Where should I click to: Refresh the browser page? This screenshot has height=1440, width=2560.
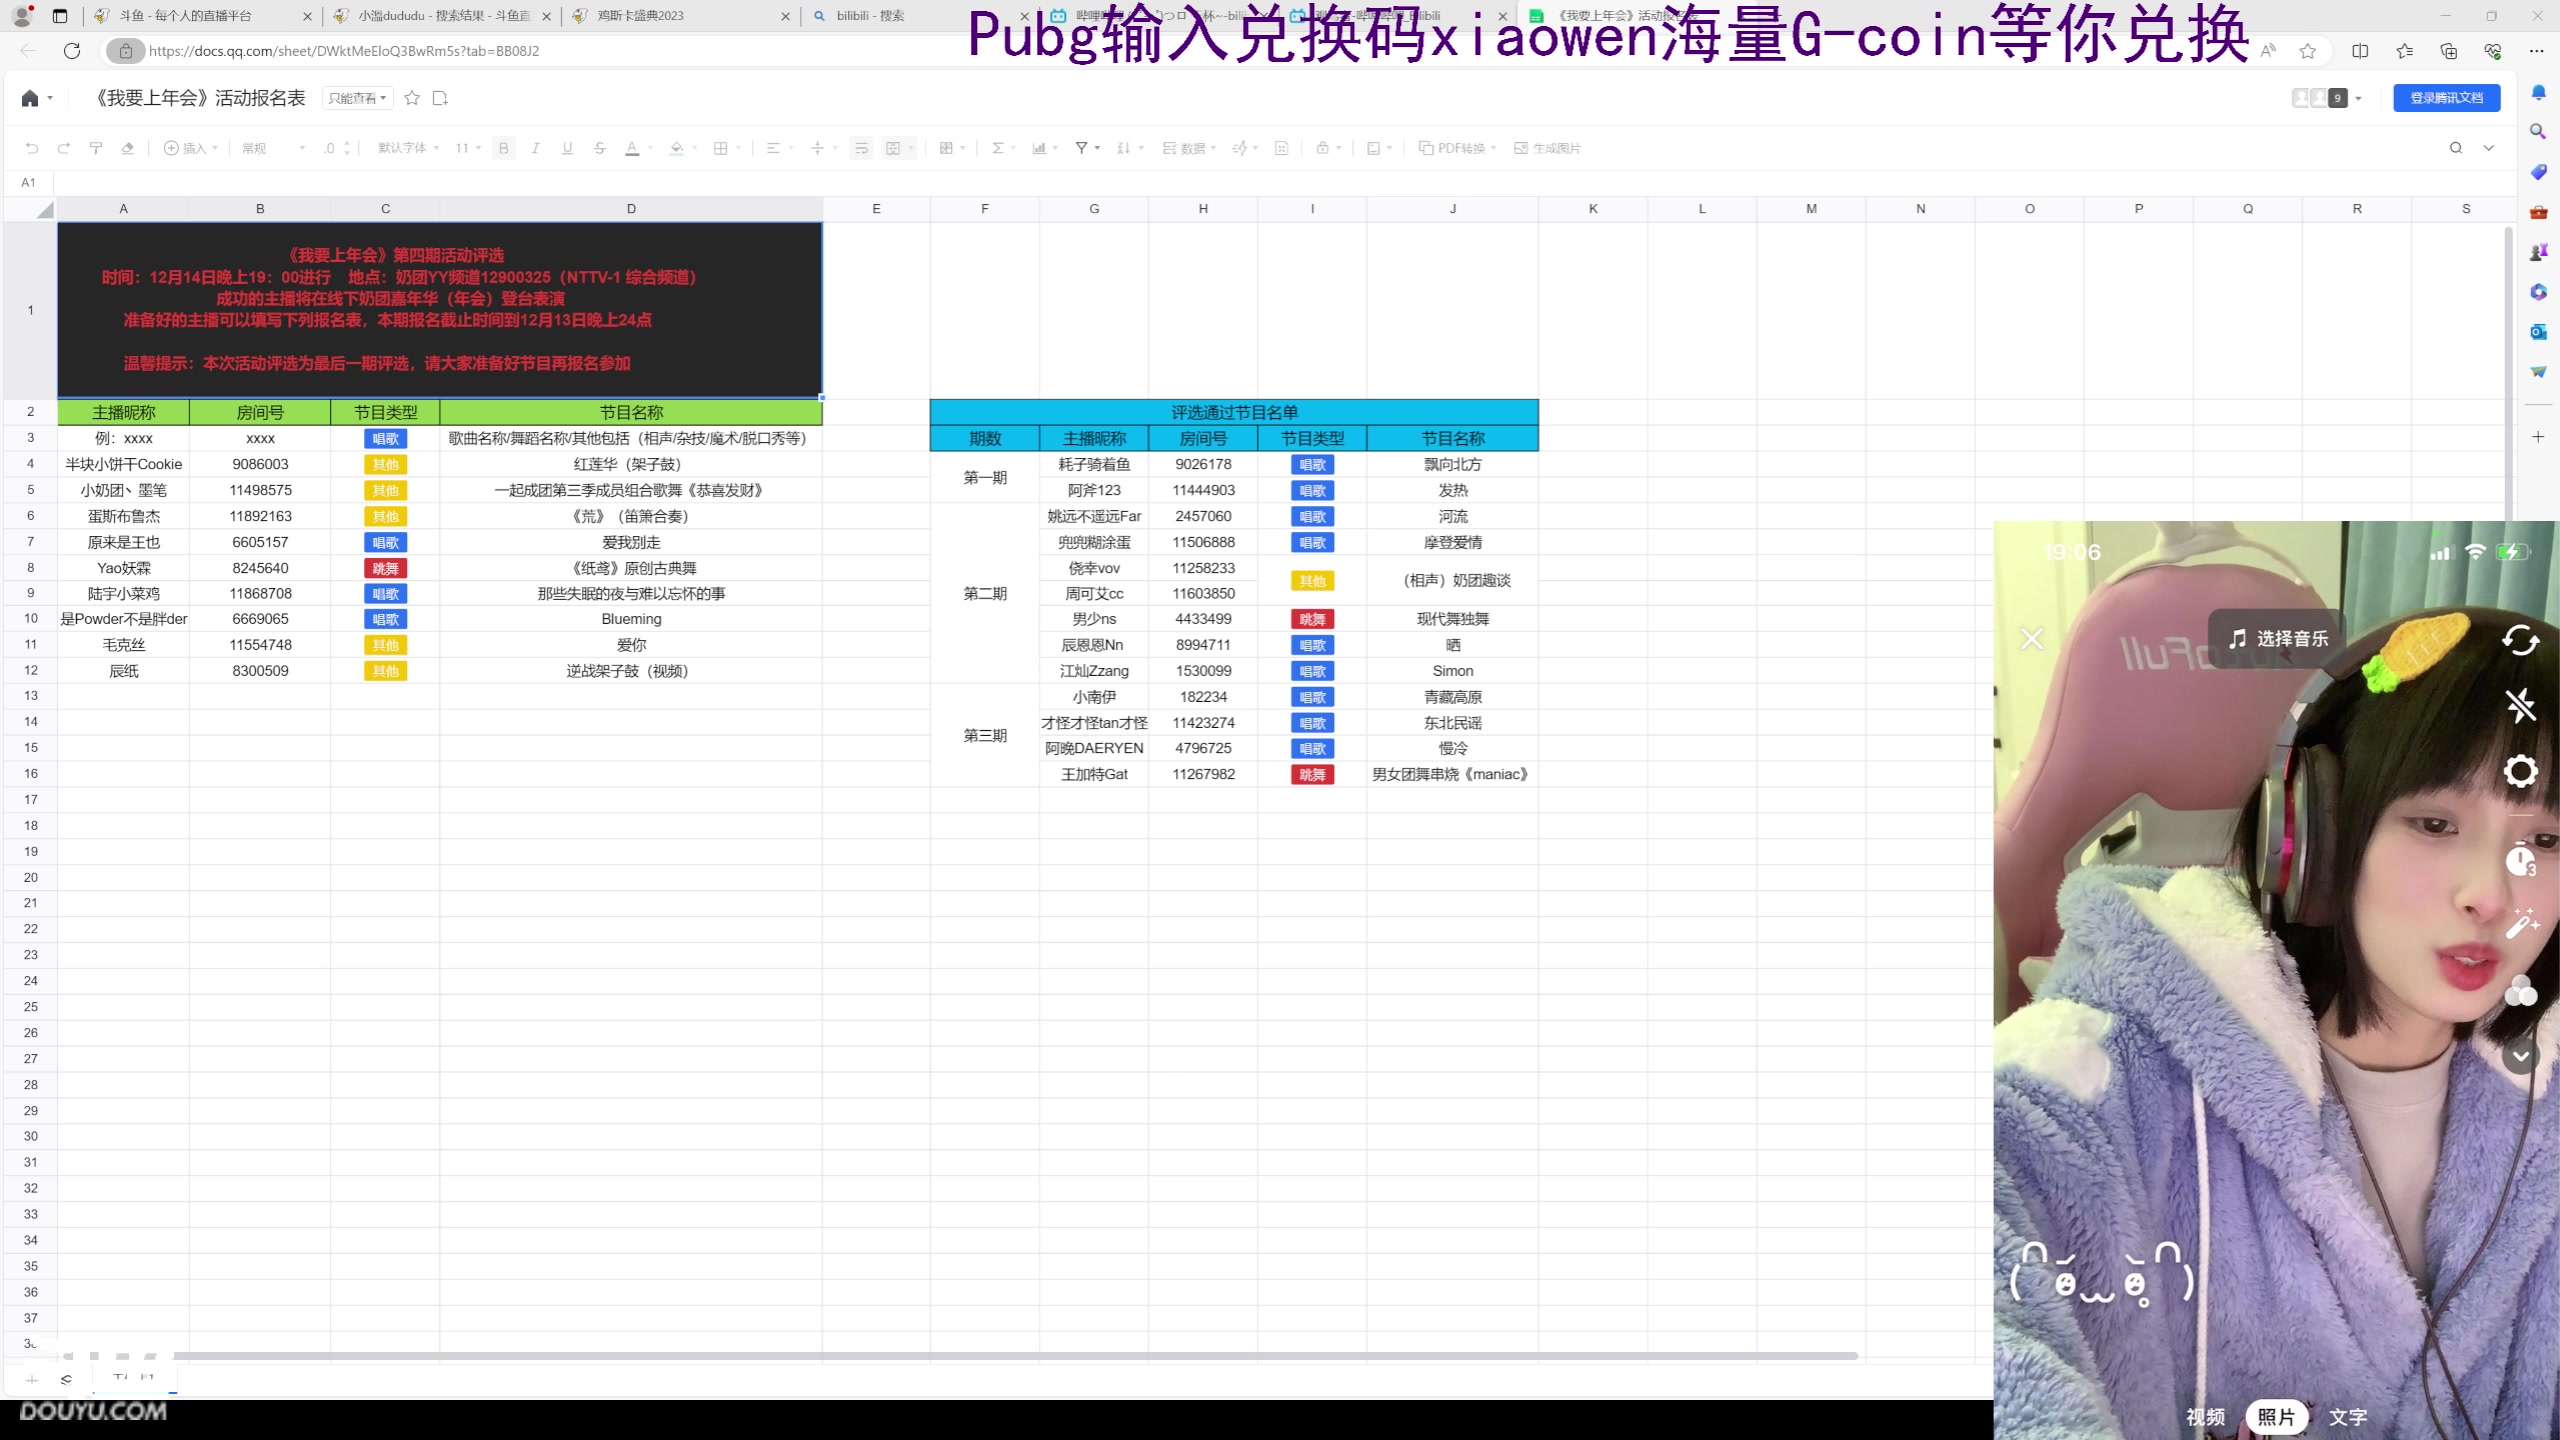(71, 50)
